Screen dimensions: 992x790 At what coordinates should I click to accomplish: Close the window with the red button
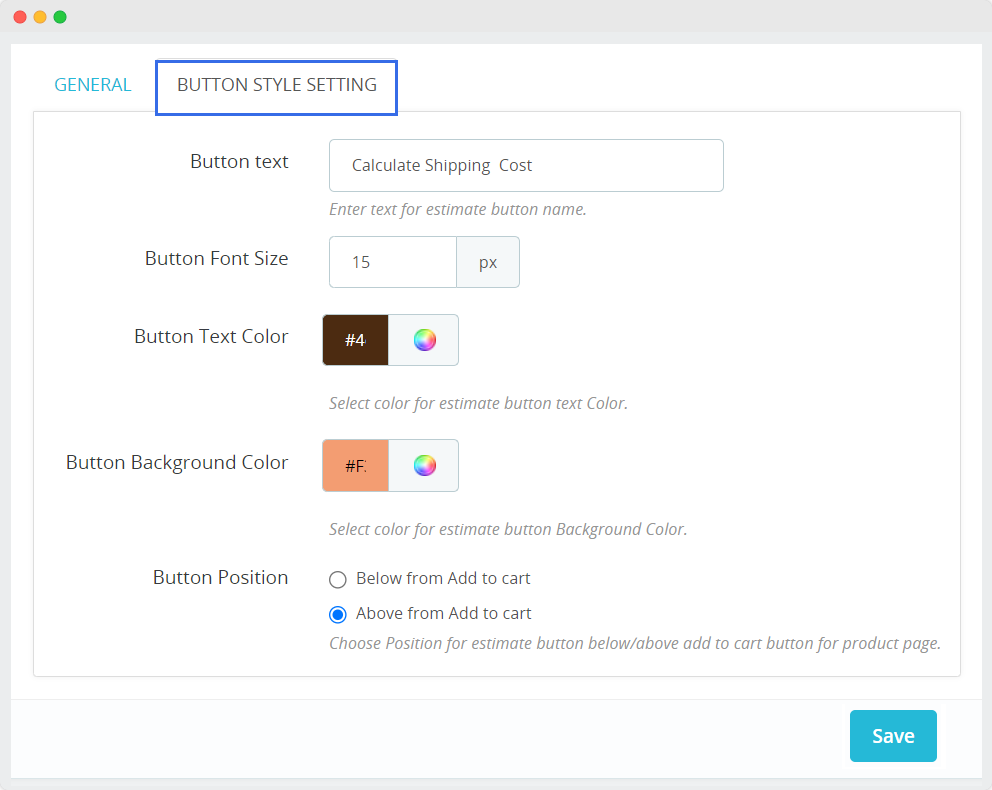(x=20, y=17)
